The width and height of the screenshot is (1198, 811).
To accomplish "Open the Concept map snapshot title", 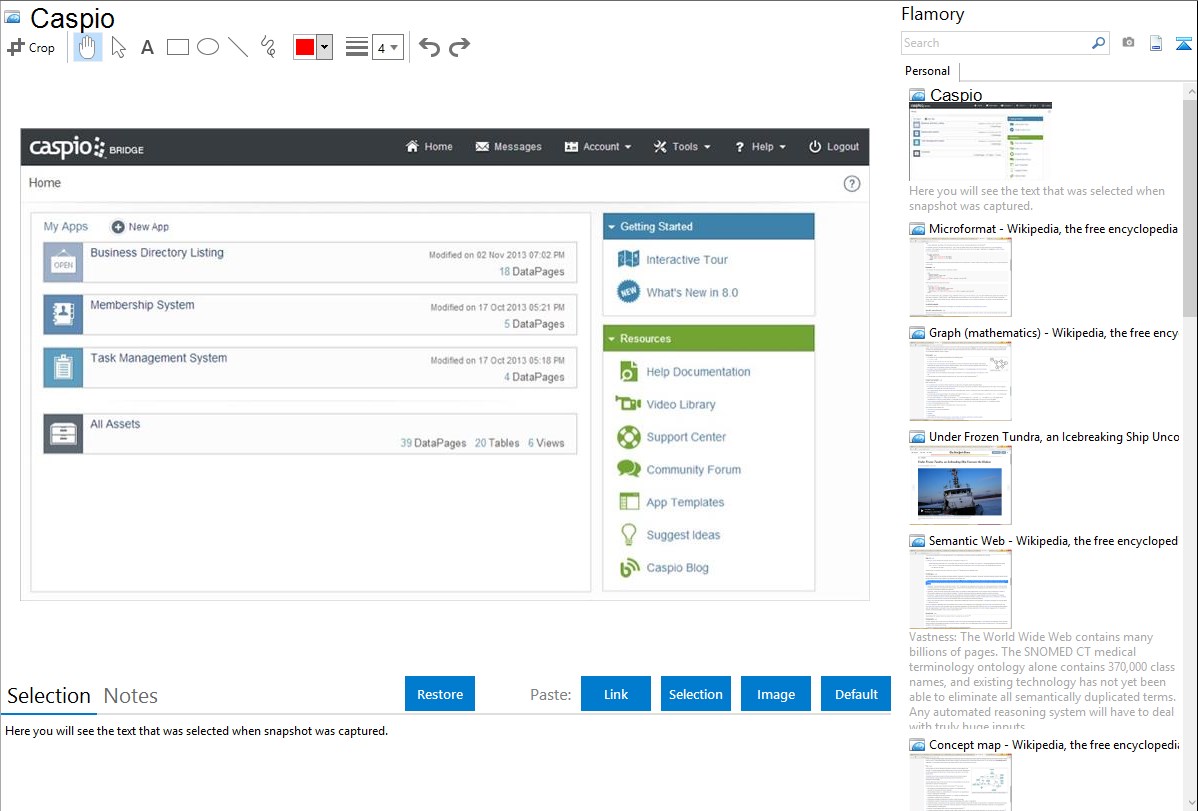I will pos(1054,744).
